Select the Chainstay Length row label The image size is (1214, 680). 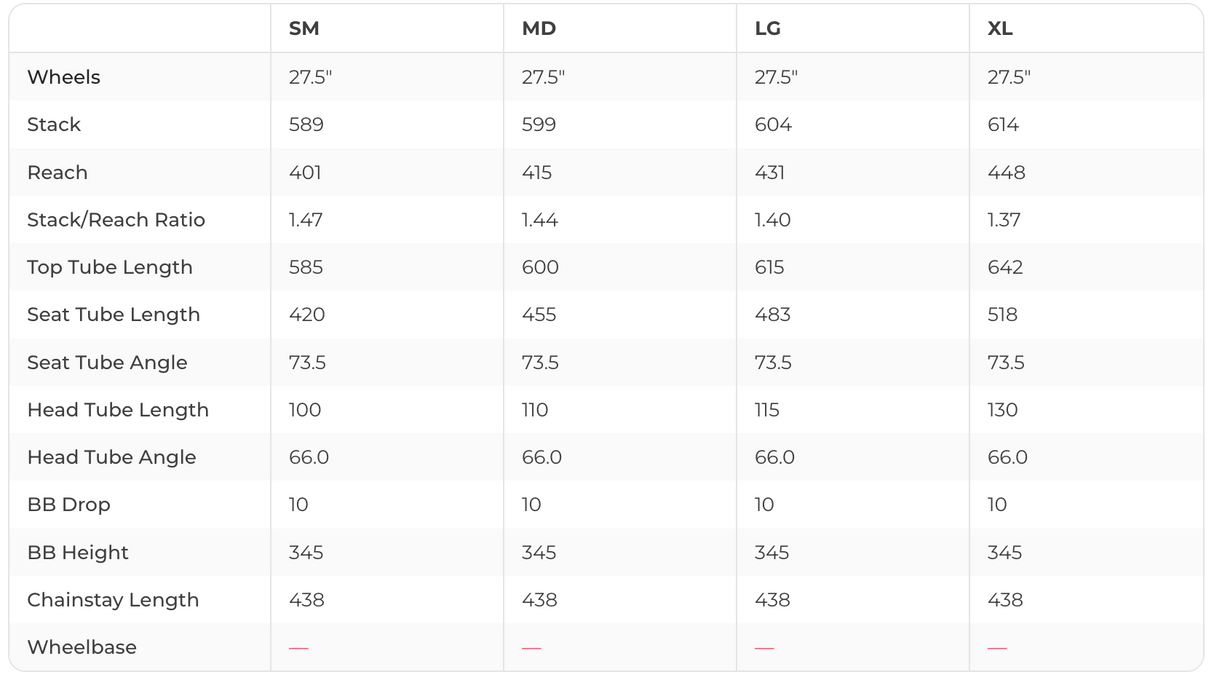pos(113,600)
